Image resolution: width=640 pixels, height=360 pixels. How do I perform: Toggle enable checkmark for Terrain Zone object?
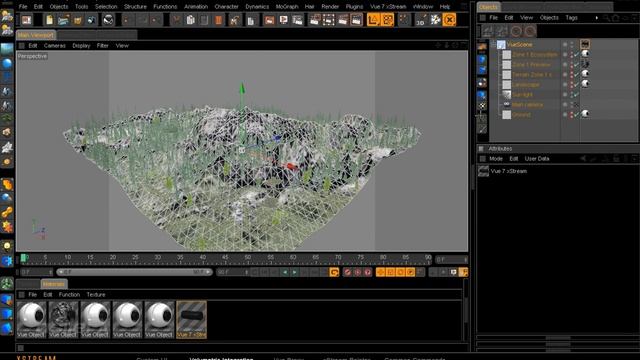(576, 75)
